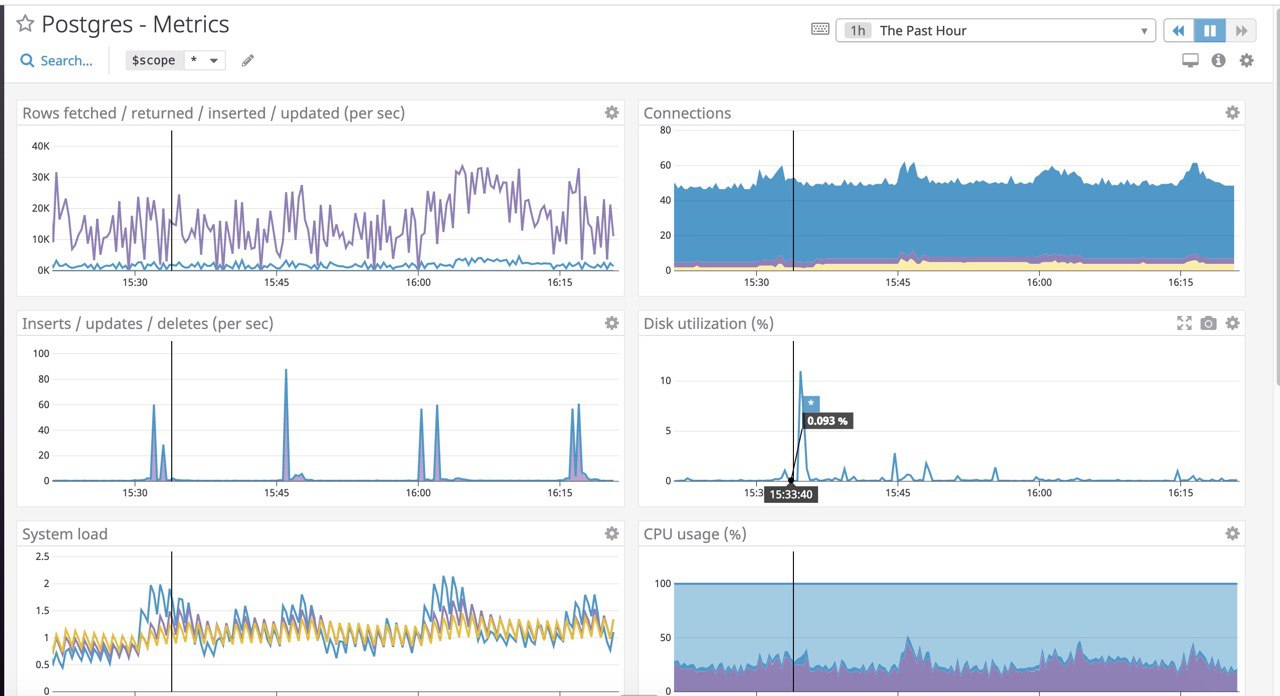Open the $scope variable value dropdown
Screen dimensions: 1280x696
tap(204, 61)
